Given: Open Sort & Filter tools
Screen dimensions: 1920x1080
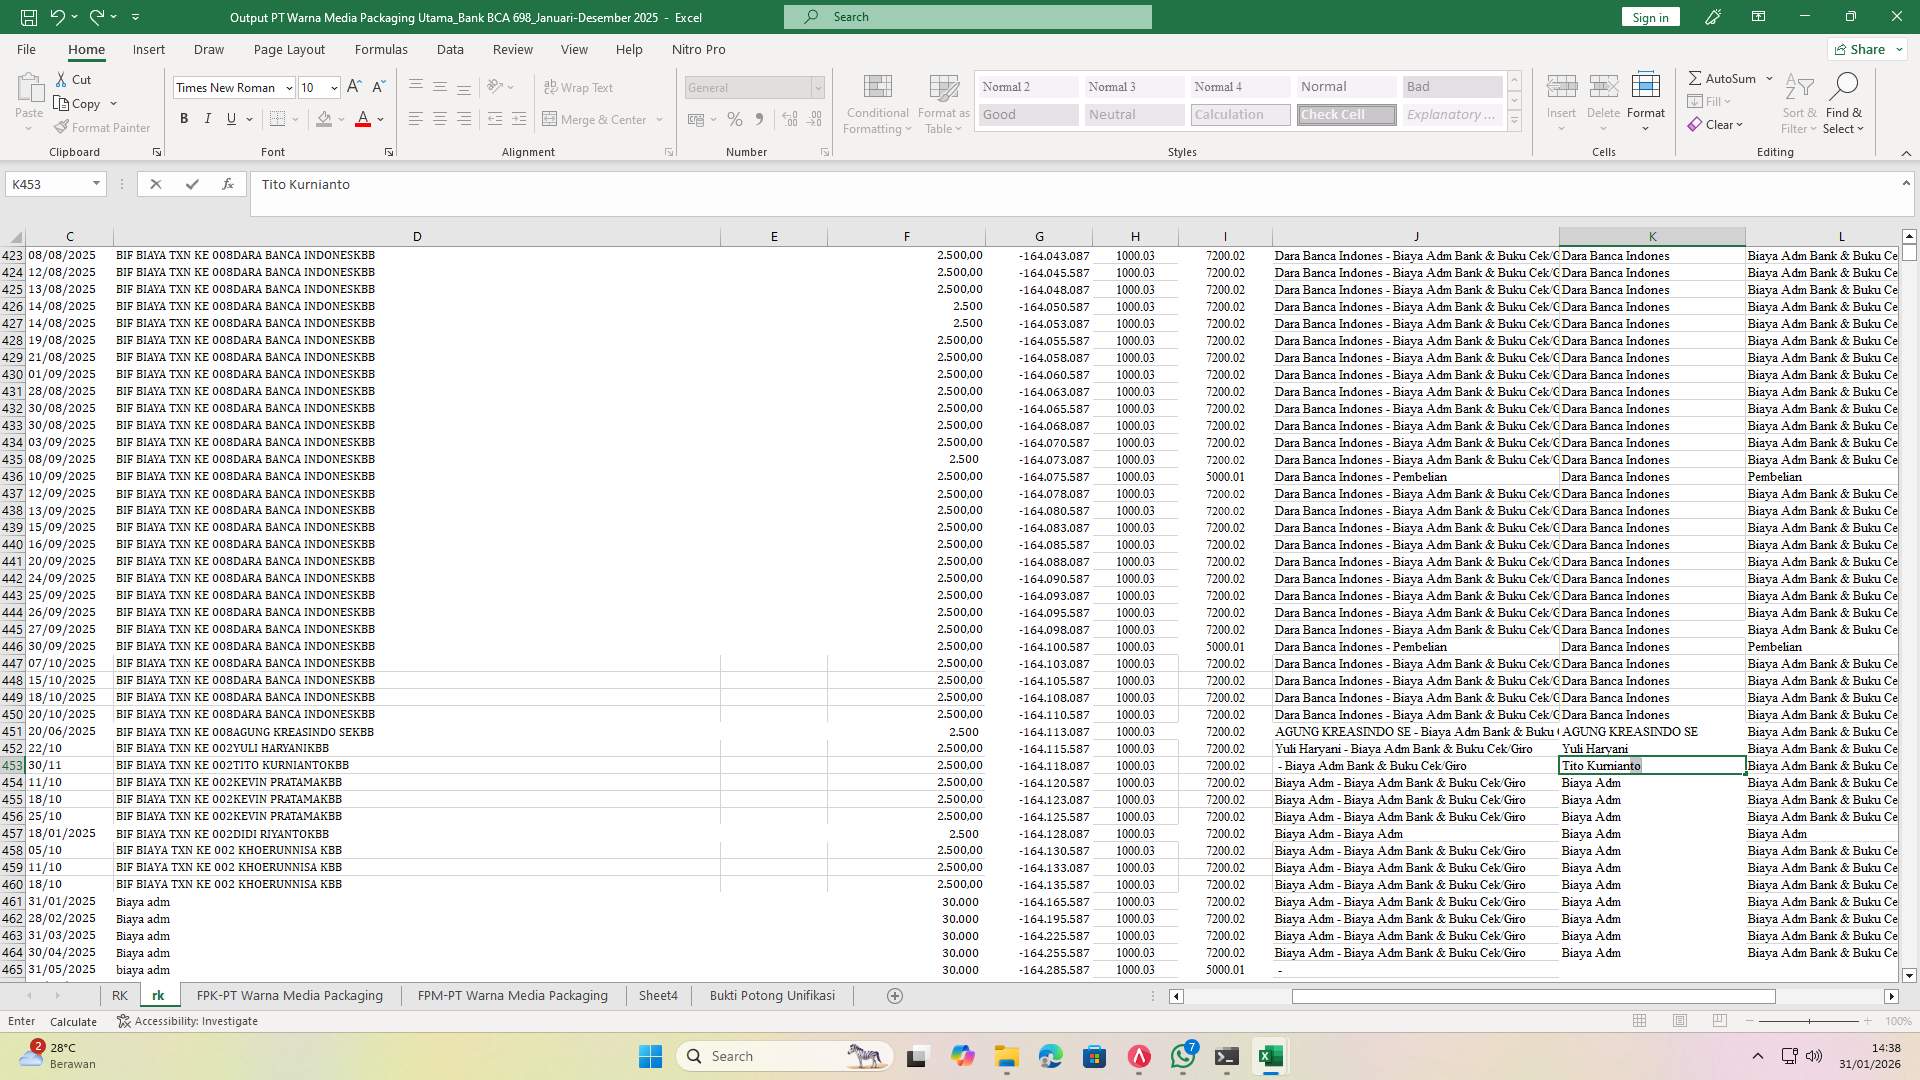Looking at the screenshot, I should (x=1798, y=103).
